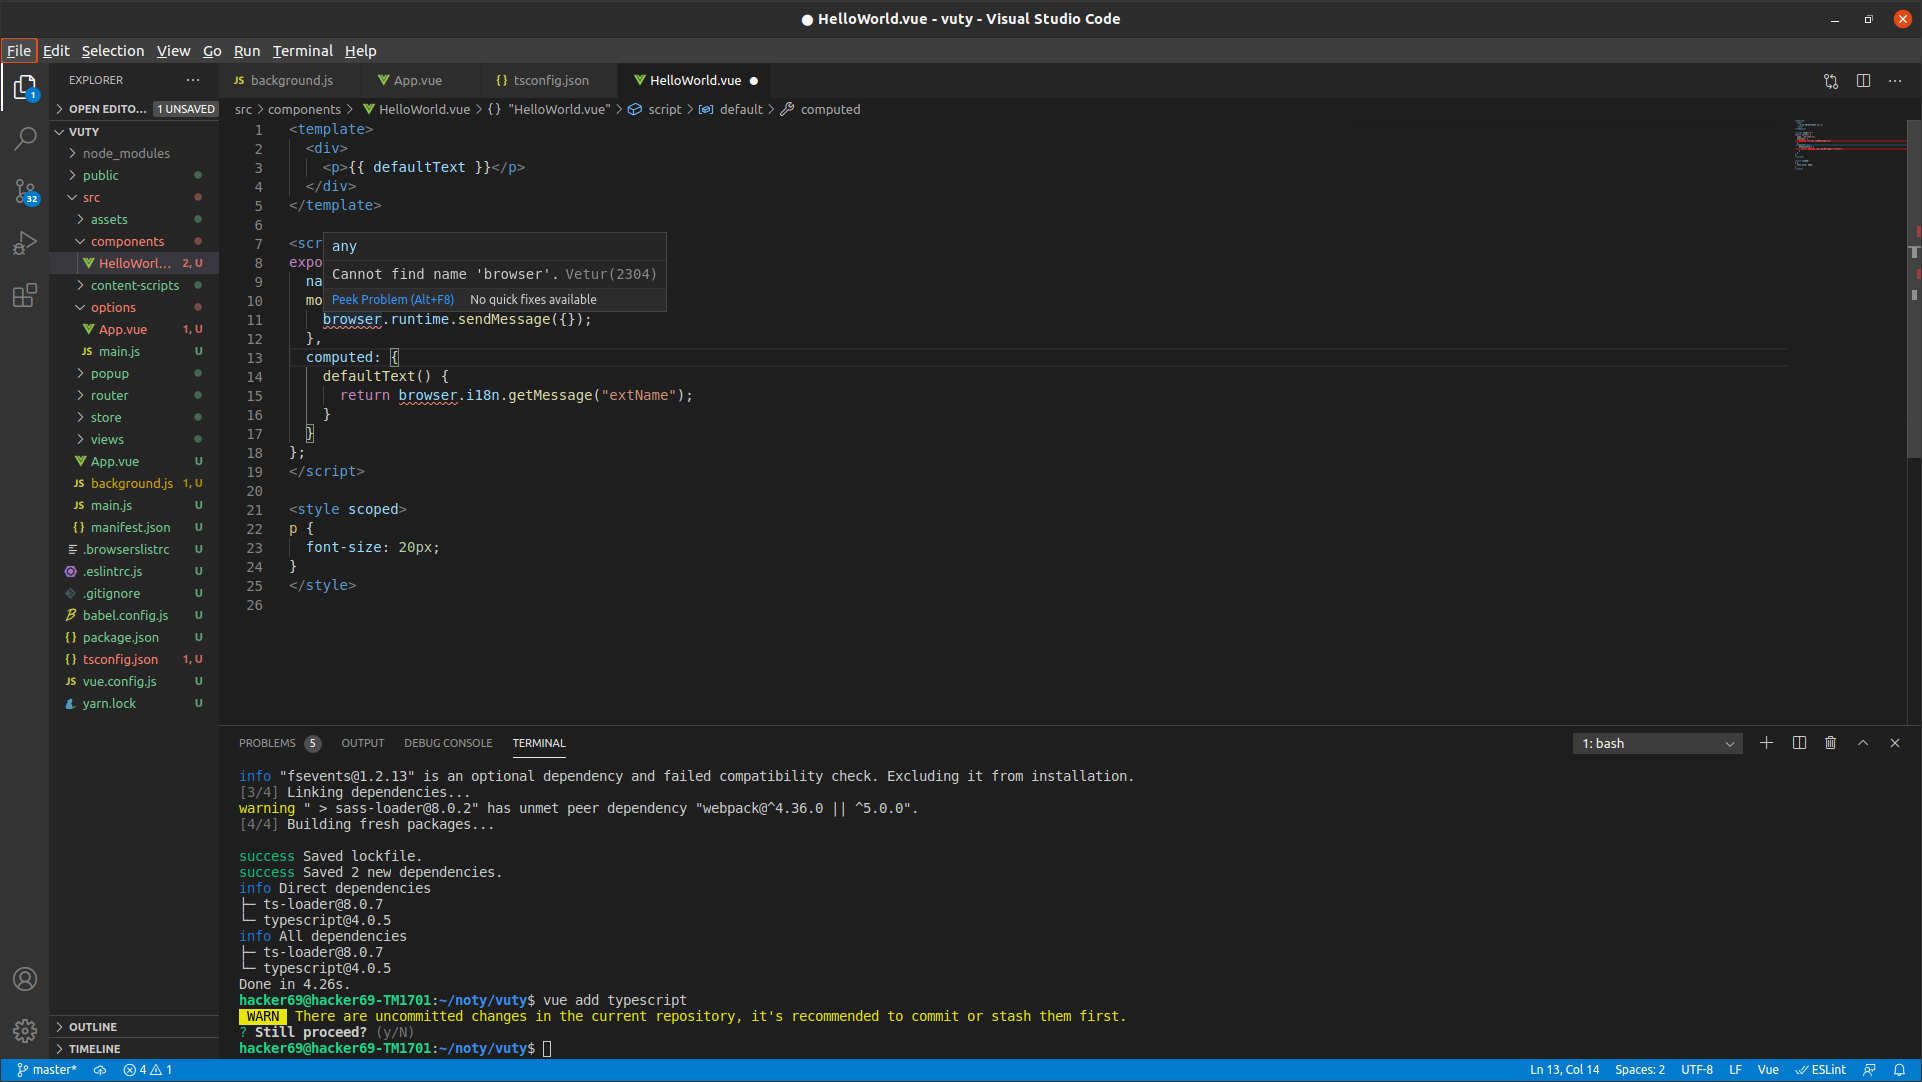1922x1082 pixels.
Task: Split the terminal pane
Action: (x=1798, y=743)
